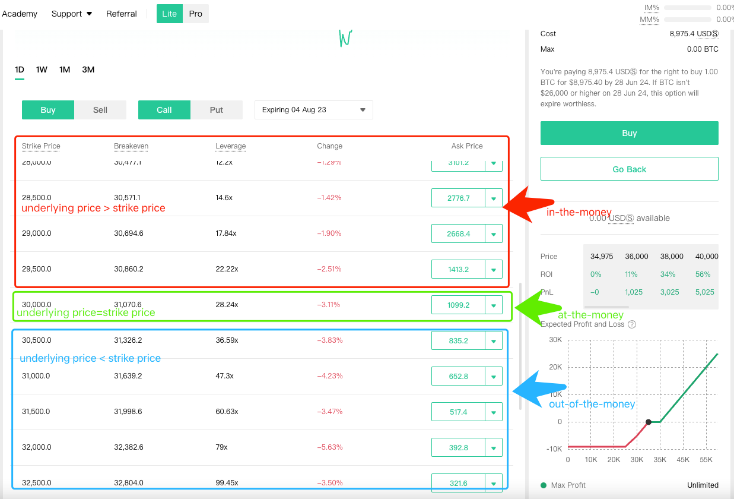Open the arrow next to ask price 1099.2
The height and width of the screenshot is (499, 734).
pyautogui.click(x=492, y=304)
